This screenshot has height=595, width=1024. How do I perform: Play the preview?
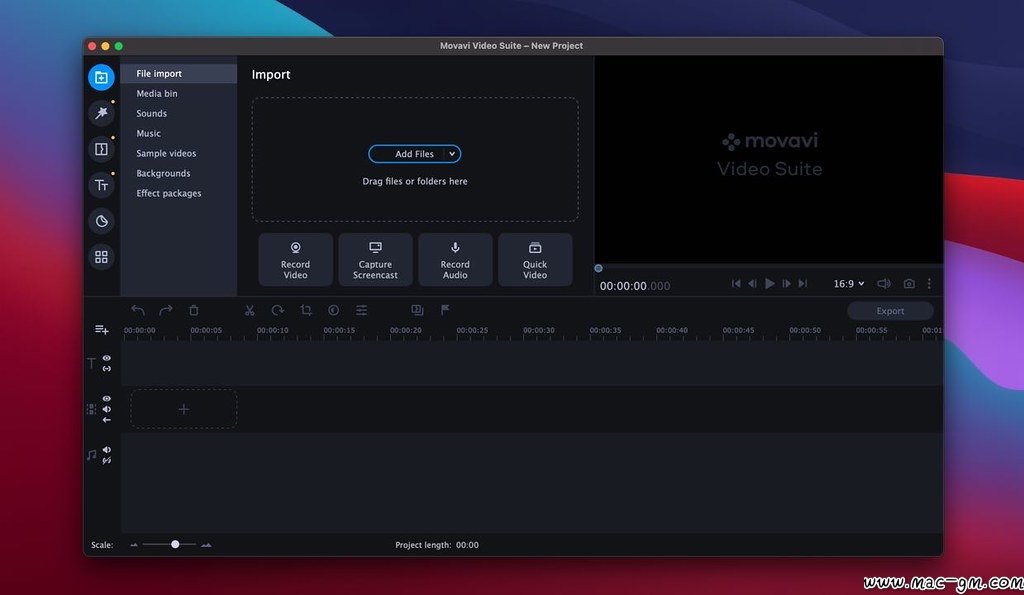pyautogui.click(x=770, y=283)
